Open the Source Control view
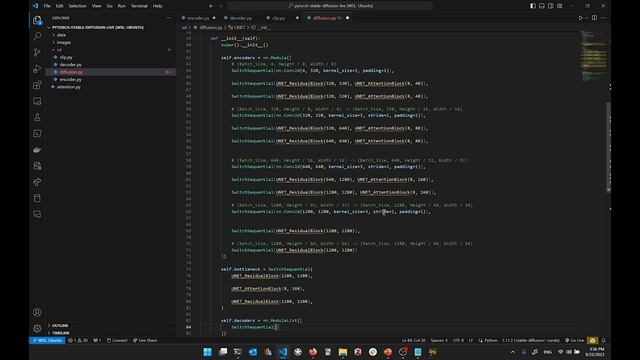Viewport: 640px width, 360px height. (37, 52)
